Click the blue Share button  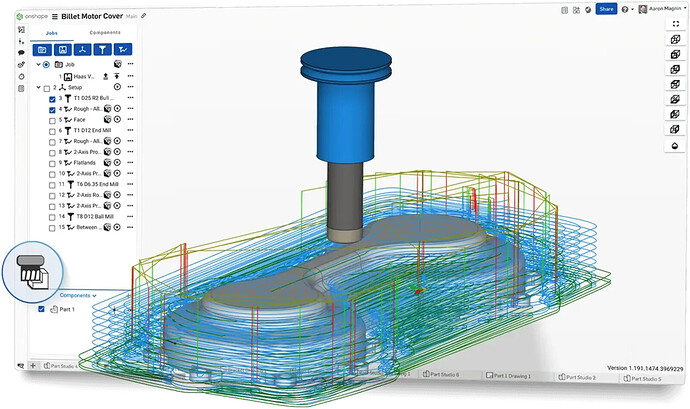pyautogui.click(x=606, y=9)
